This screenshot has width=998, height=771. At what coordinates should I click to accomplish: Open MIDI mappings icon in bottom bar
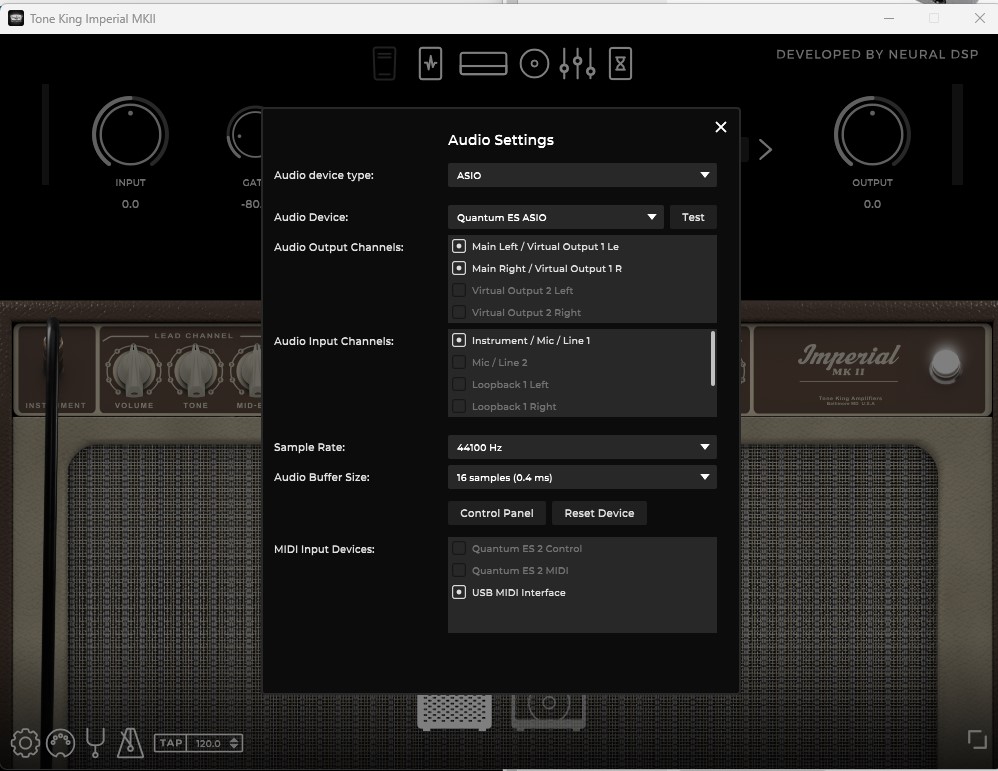(x=60, y=743)
